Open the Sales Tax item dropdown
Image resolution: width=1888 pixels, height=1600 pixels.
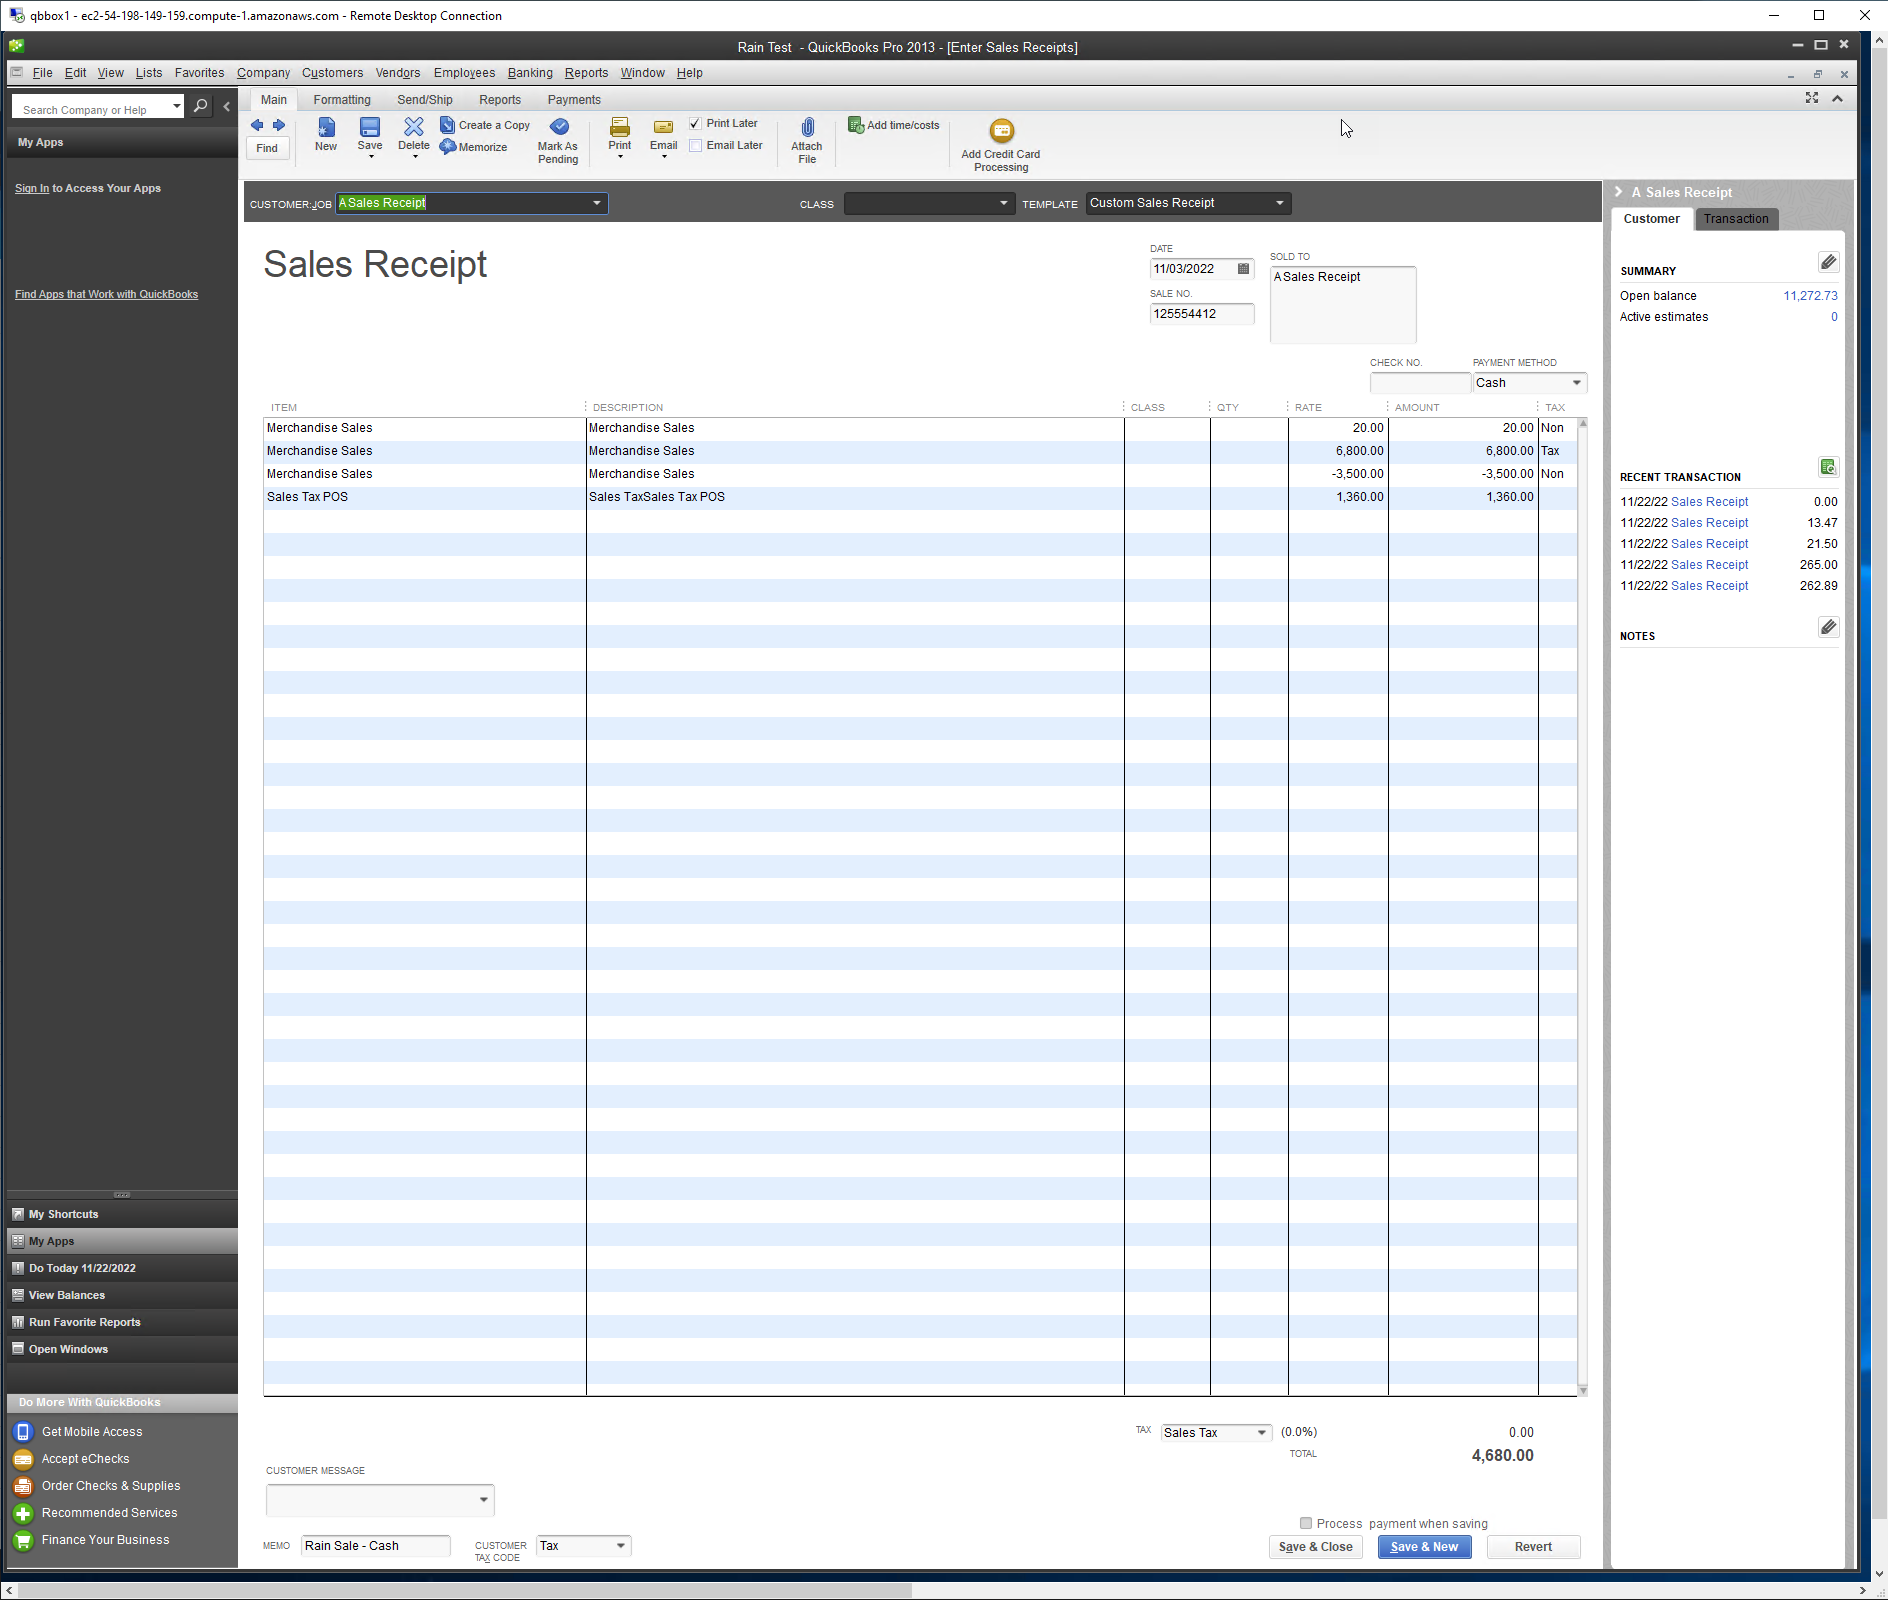(1261, 1433)
